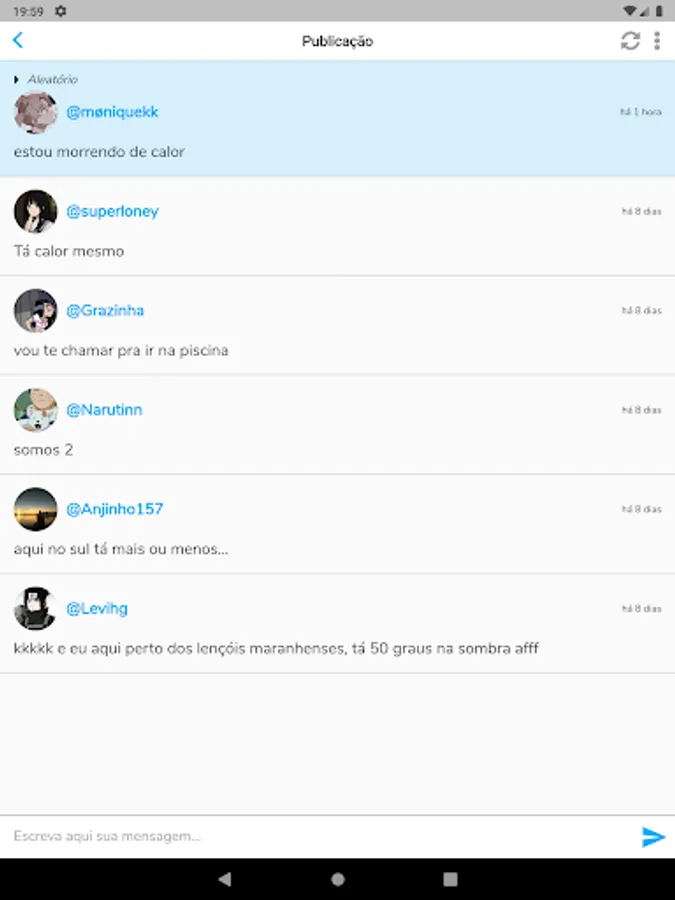Expand the Aleatório category triangle

[17, 79]
